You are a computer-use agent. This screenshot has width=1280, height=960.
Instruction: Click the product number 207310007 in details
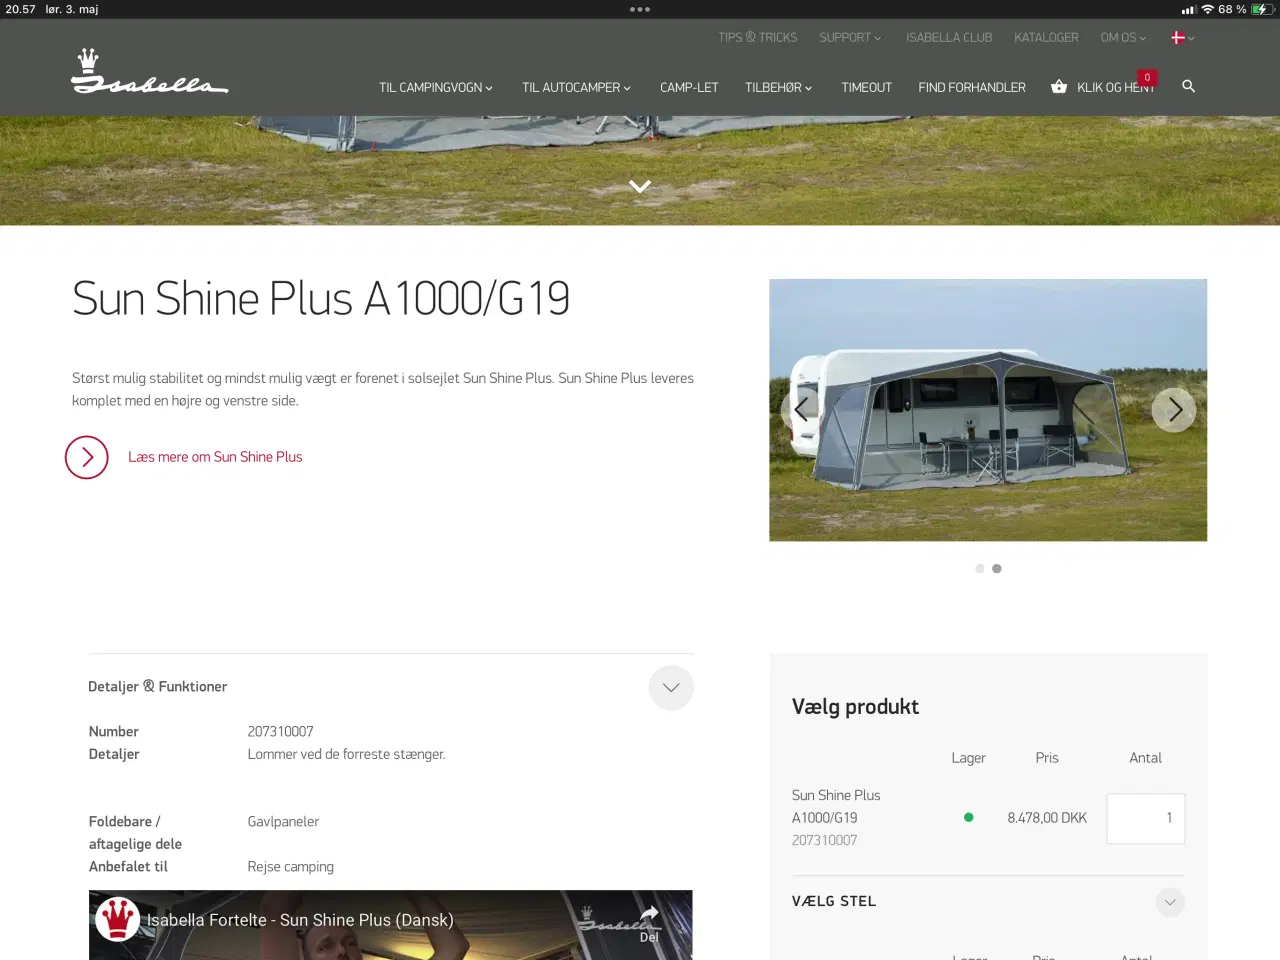(280, 732)
